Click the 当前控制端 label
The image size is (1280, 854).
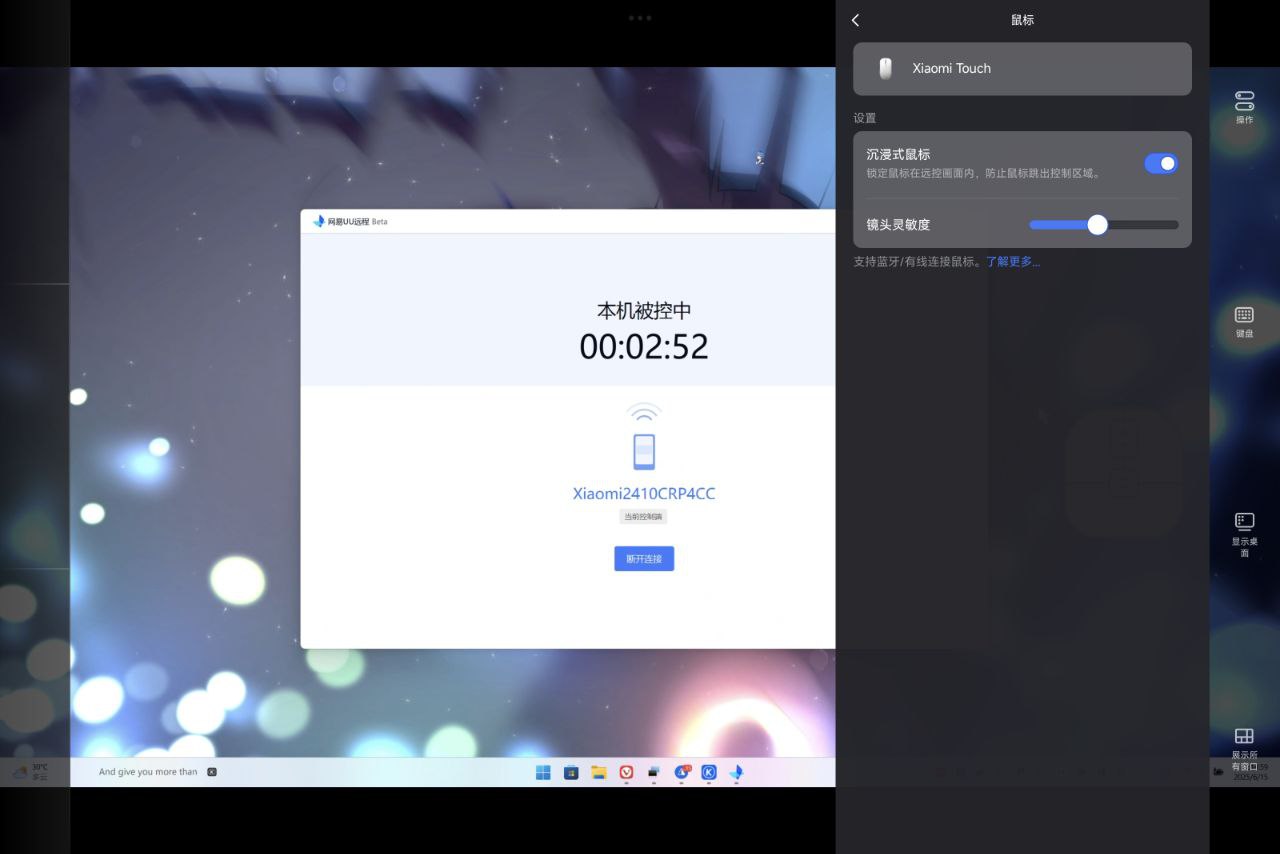pos(644,517)
